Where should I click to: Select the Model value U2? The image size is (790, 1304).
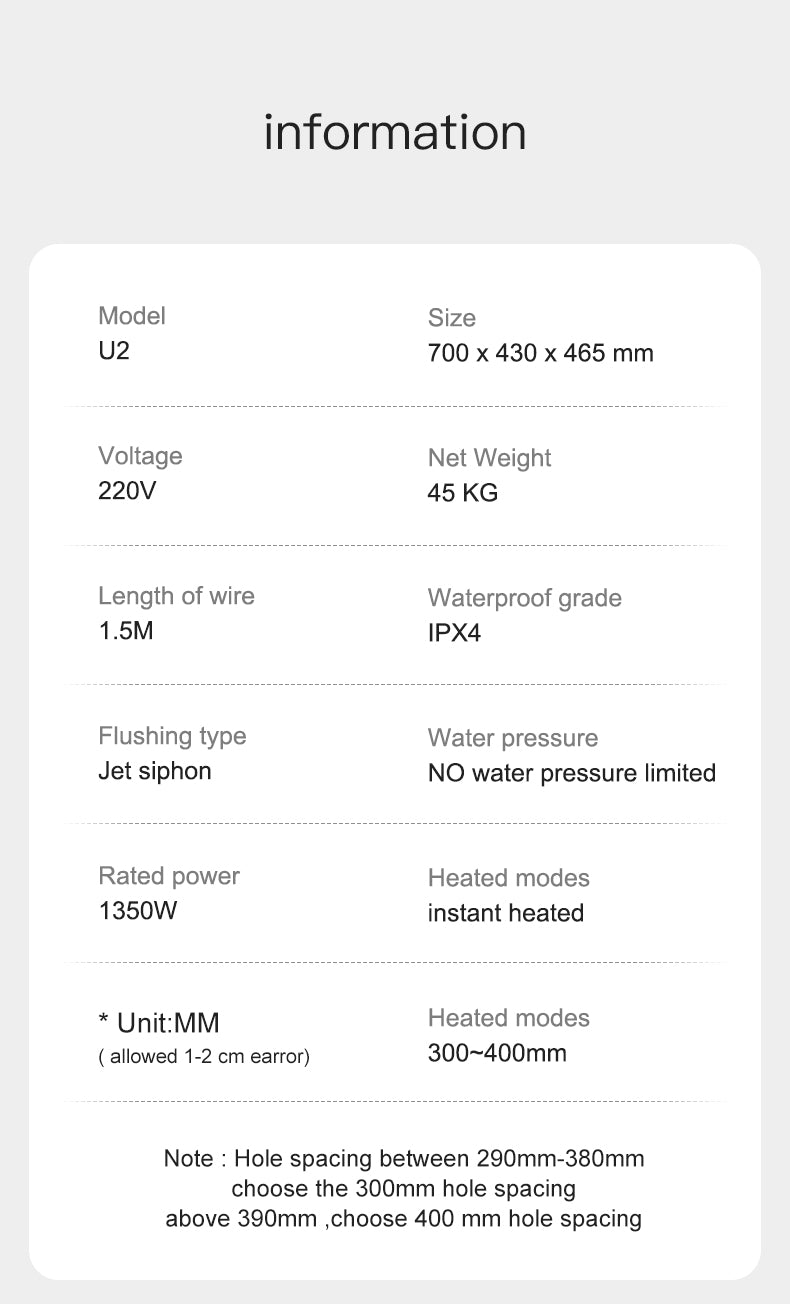click(114, 351)
